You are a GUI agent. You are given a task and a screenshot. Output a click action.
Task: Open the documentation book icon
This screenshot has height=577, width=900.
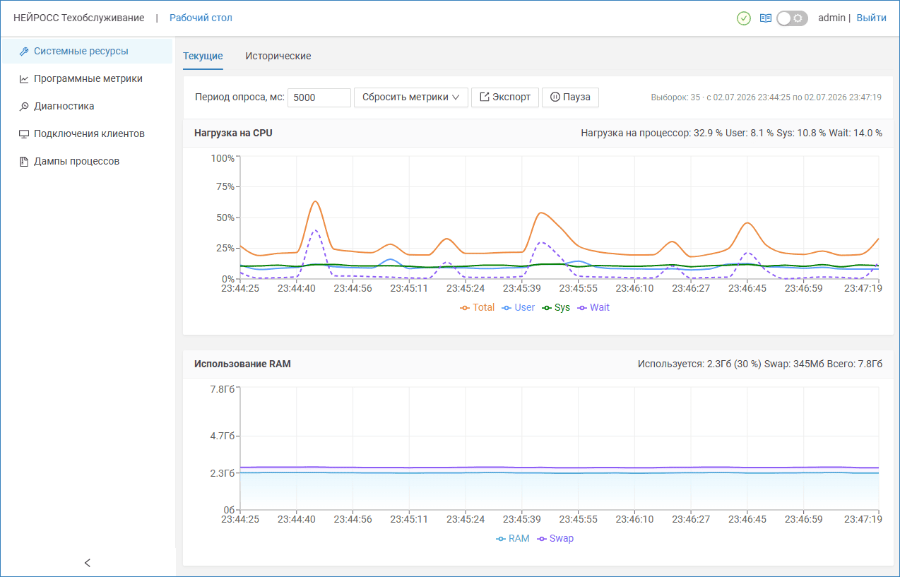click(x=765, y=18)
